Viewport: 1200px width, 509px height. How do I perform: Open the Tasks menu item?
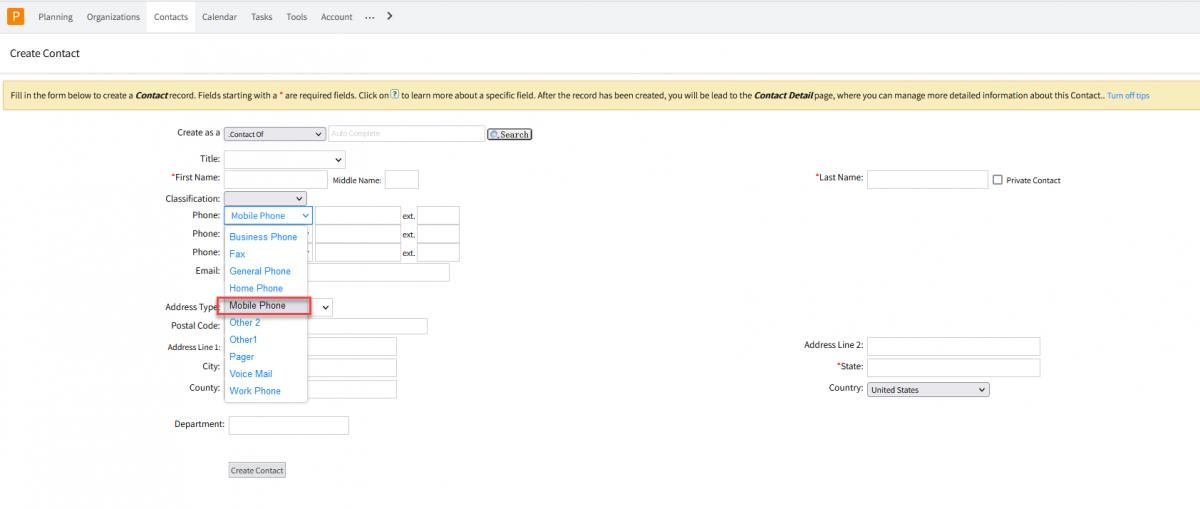[261, 17]
